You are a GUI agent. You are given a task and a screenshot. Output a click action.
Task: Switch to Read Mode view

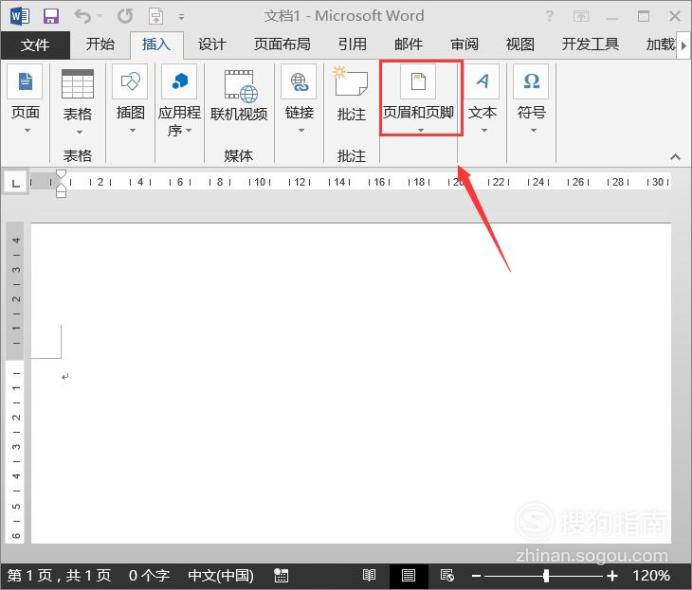369,575
